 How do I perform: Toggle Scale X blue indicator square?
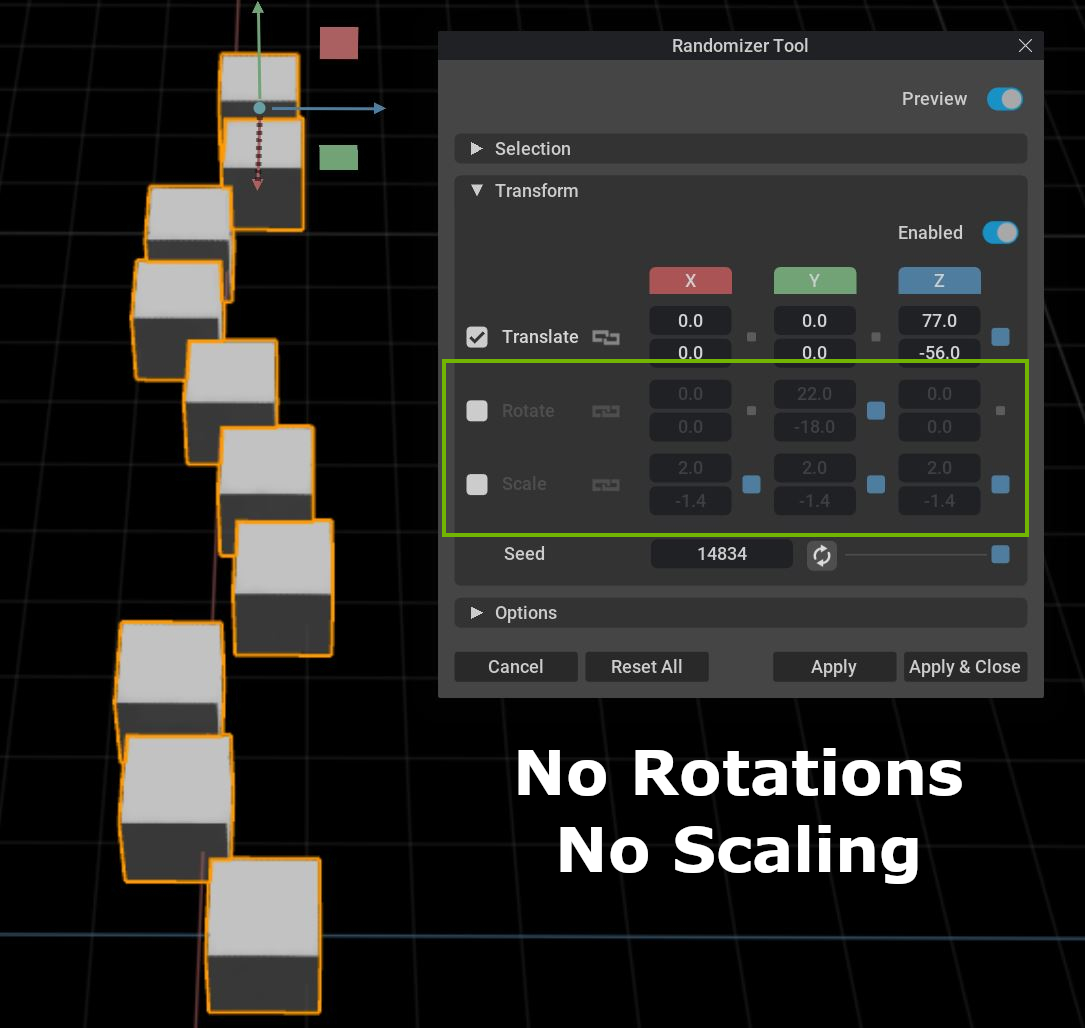[751, 484]
